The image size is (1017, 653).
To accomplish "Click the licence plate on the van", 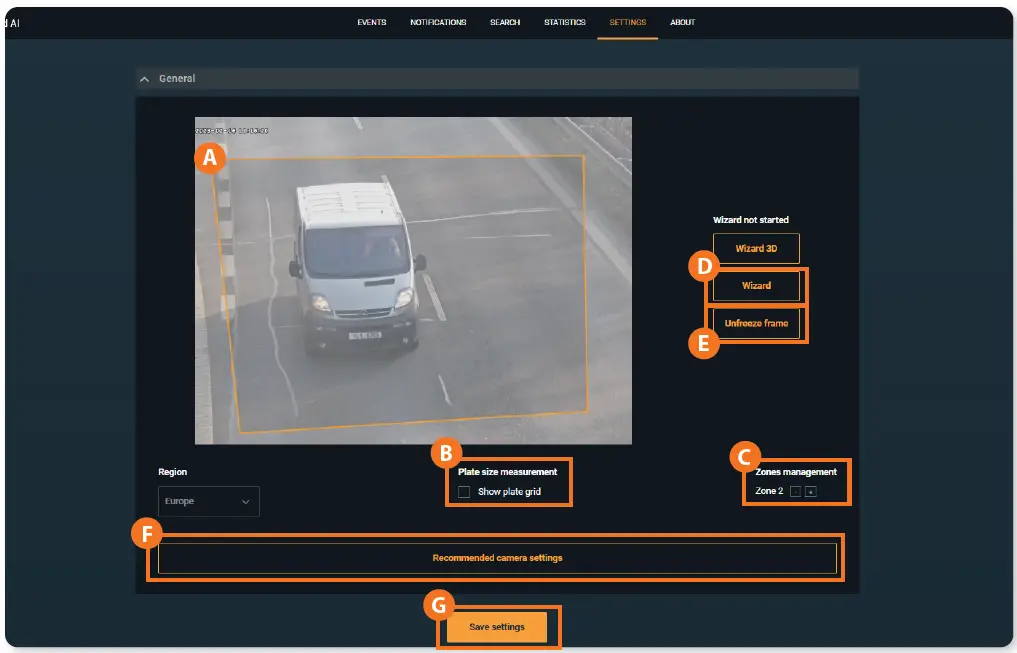I will [x=363, y=335].
